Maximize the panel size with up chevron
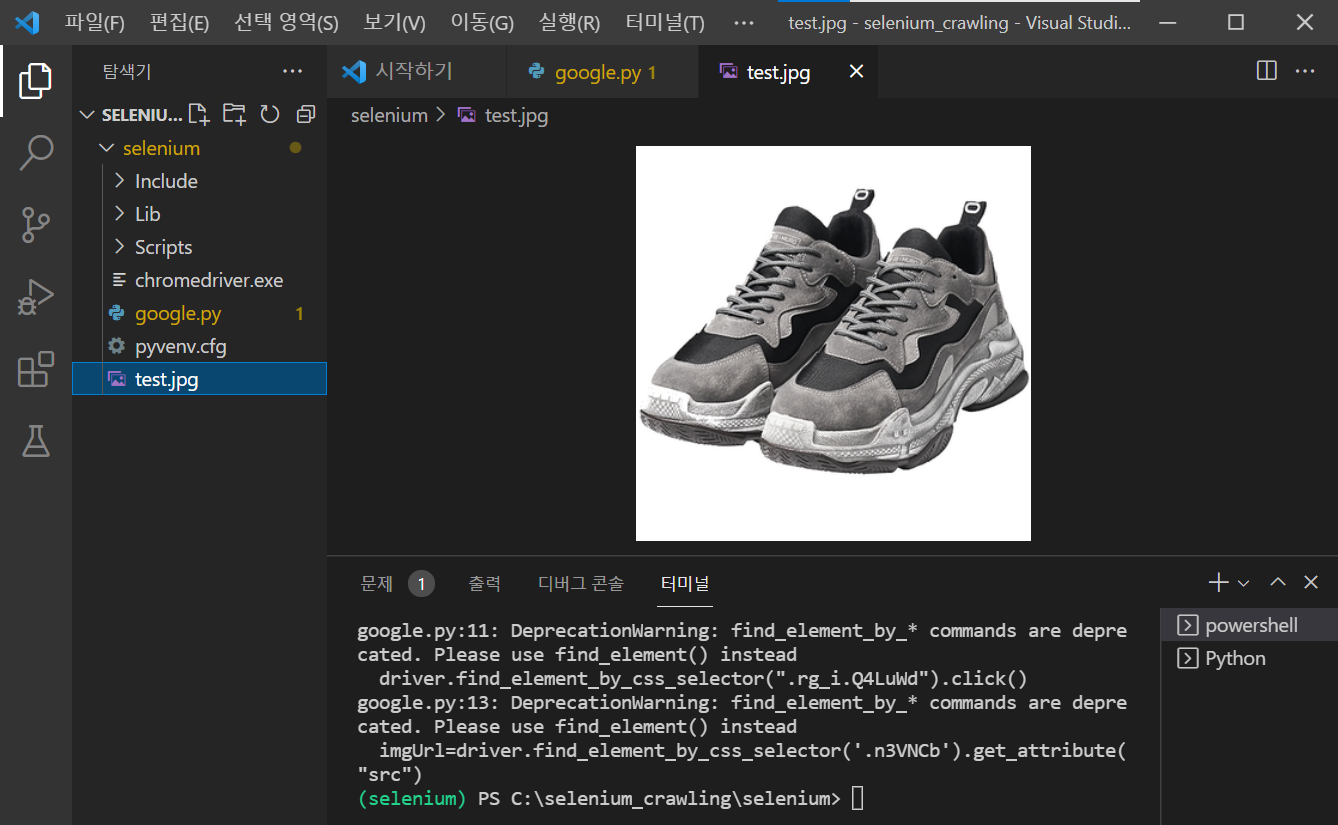The image size is (1338, 825). coord(1278,582)
